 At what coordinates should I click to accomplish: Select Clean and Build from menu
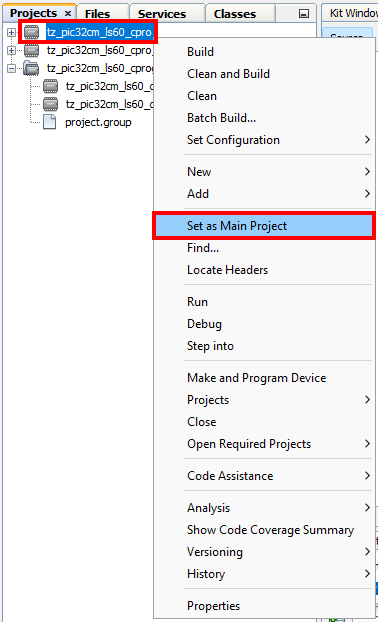click(228, 74)
